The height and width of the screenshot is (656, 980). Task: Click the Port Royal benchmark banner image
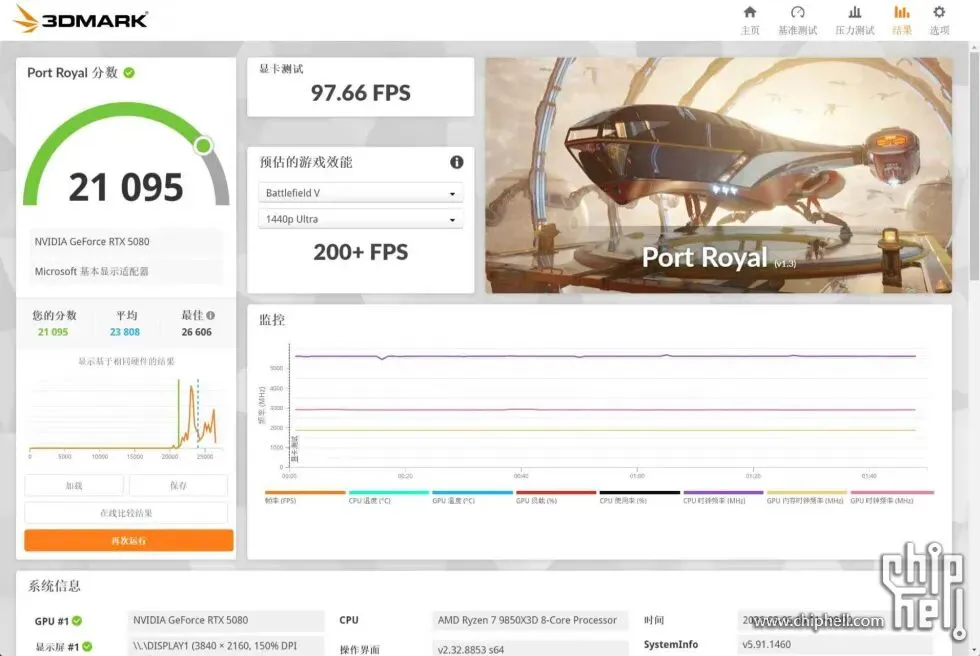coord(719,176)
